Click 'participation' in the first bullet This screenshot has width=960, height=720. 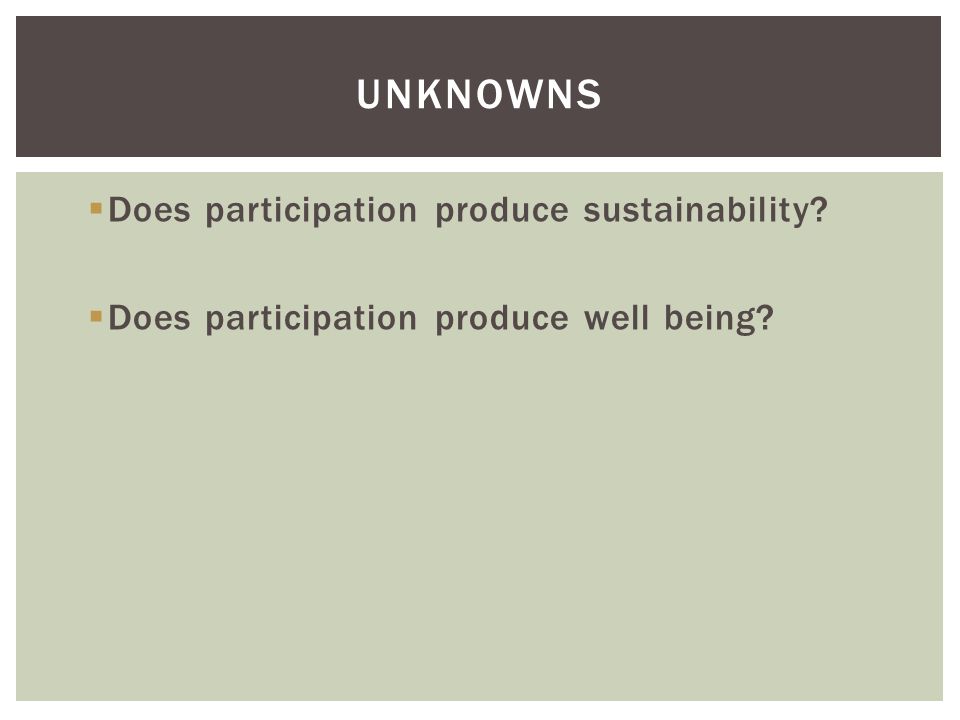point(311,211)
